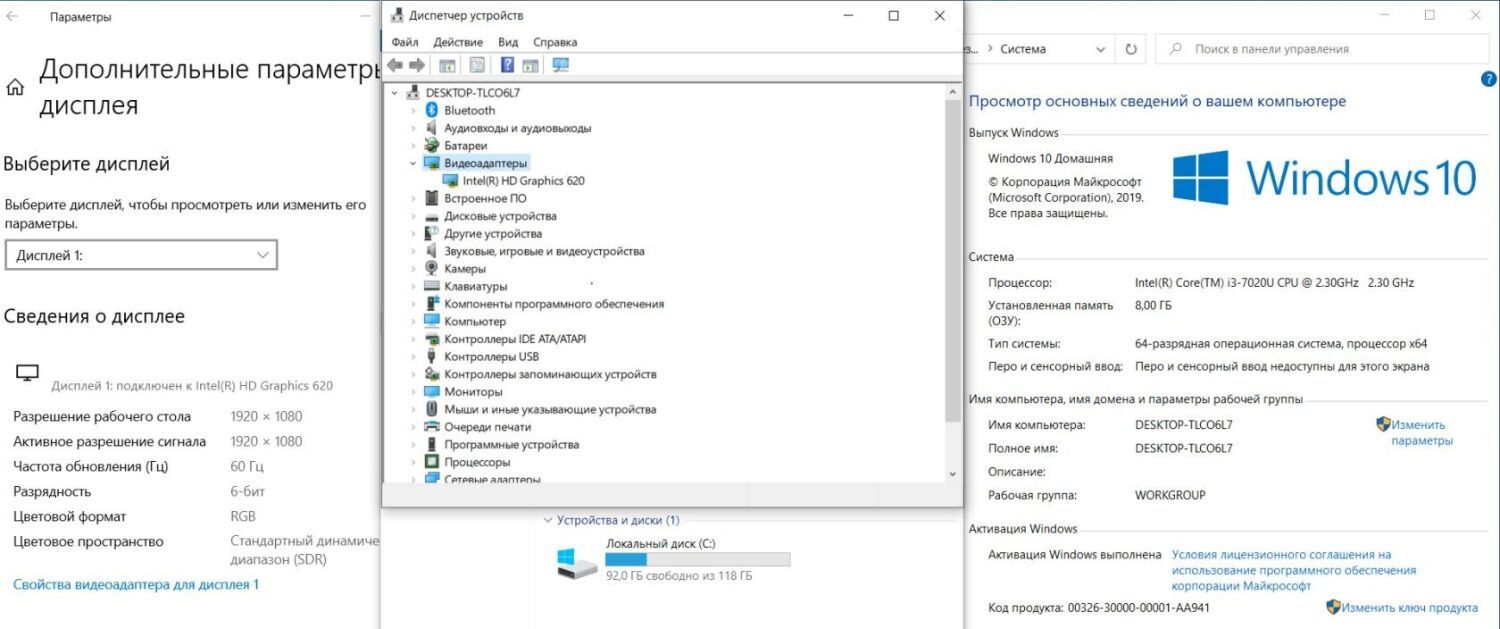Click the Изменить ключ продукта link
1500x629 pixels.
1409,607
